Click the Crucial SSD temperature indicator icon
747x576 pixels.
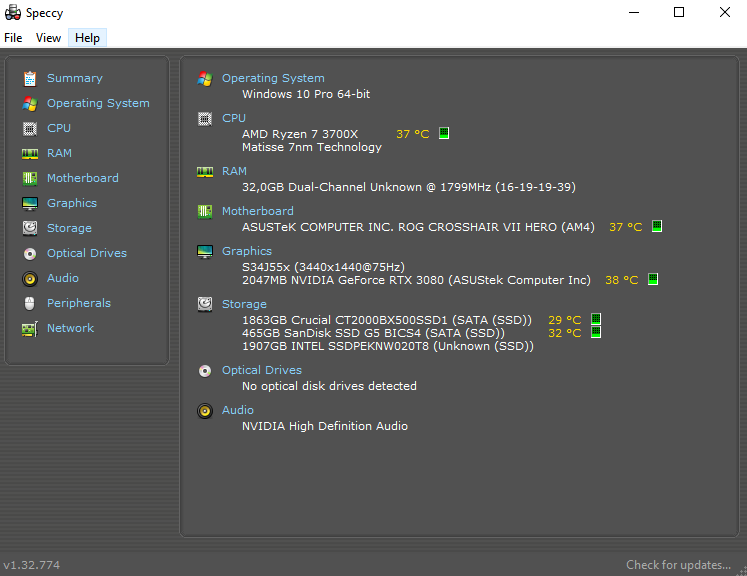point(596,319)
